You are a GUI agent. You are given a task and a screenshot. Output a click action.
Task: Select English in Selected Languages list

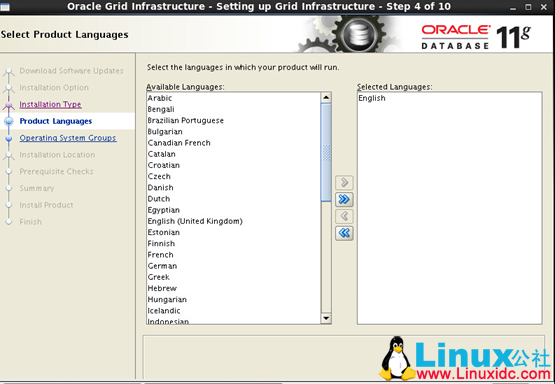click(449, 98)
